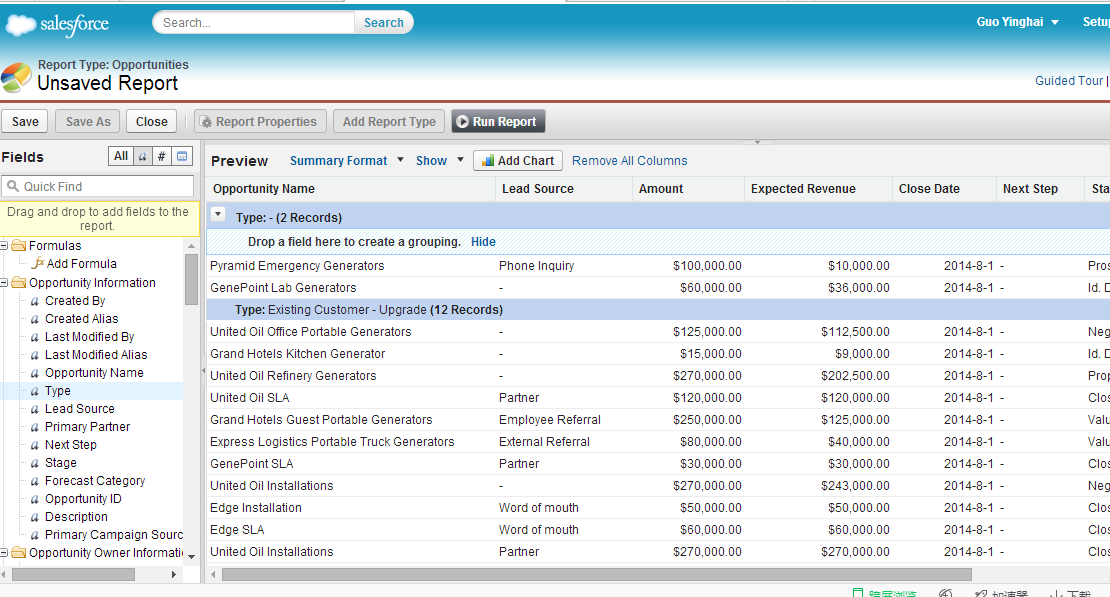Open Report Properties
The height and width of the screenshot is (597, 1110).
[260, 121]
